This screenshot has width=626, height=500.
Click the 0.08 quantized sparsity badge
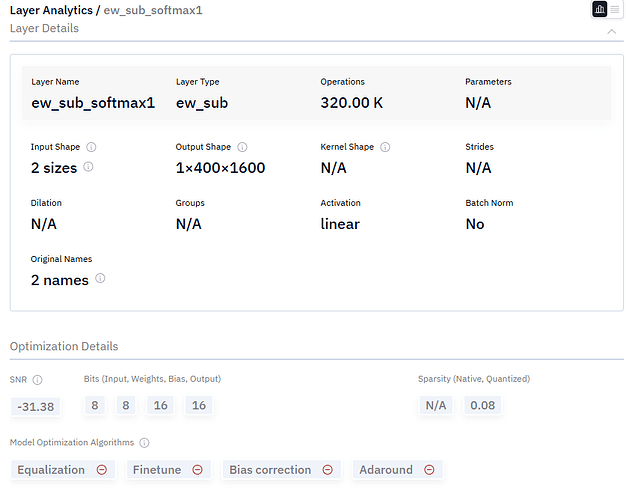coord(481,406)
